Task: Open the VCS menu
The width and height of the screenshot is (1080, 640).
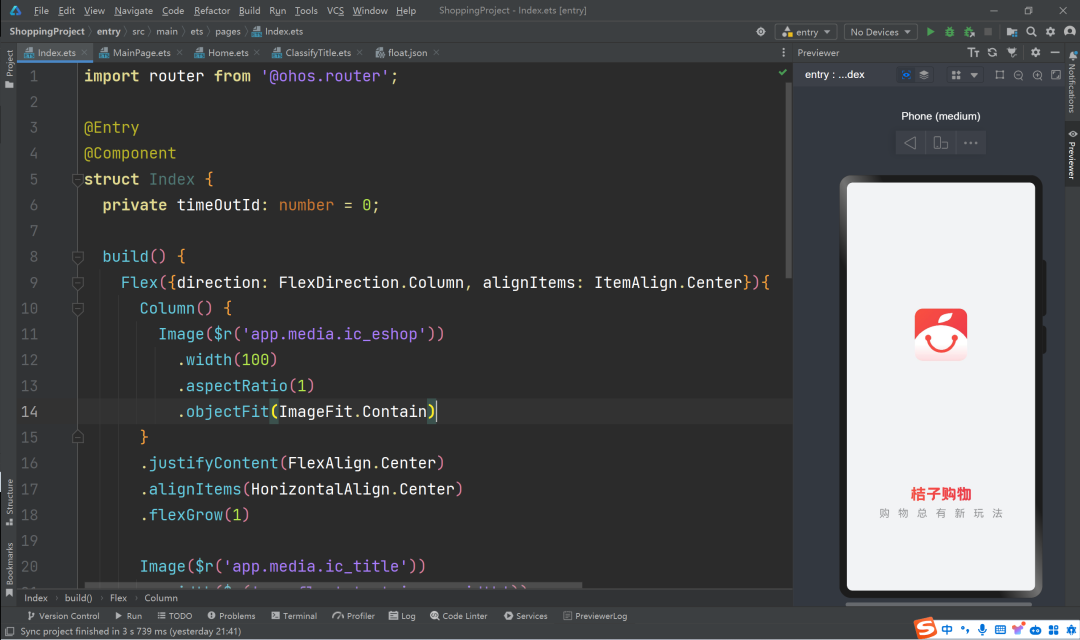Action: click(335, 10)
